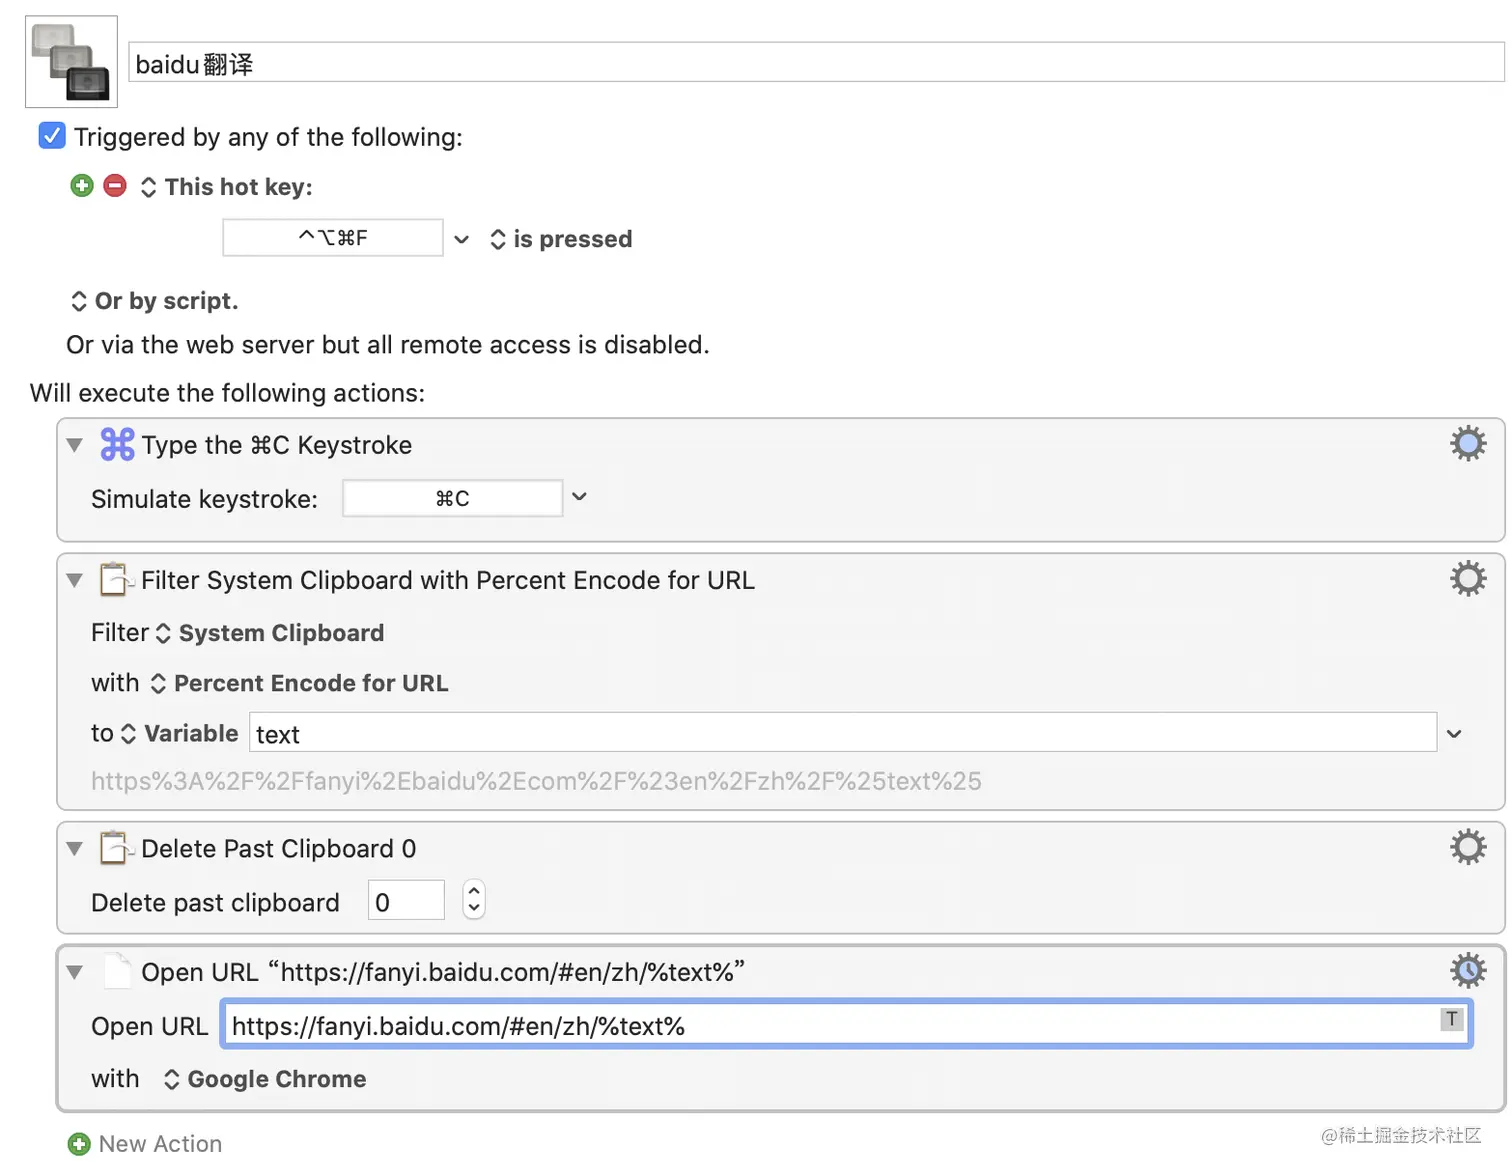This screenshot has height=1176, width=1512.
Task: Open gear menu for Delete Past Clipboard
Action: [1468, 847]
